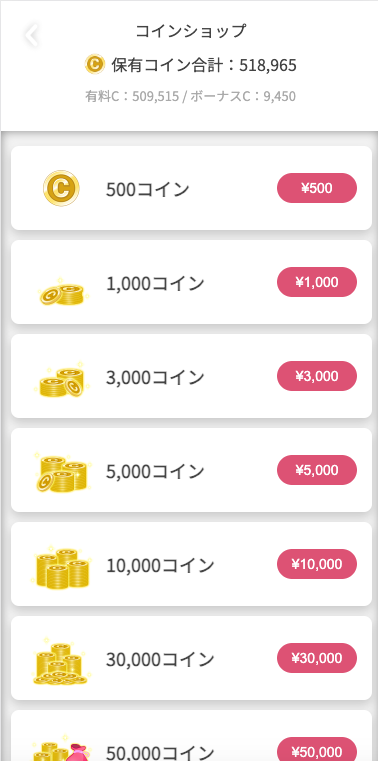The width and height of the screenshot is (378, 761).
Task: Go back using the back arrow icon
Action: coord(32,34)
